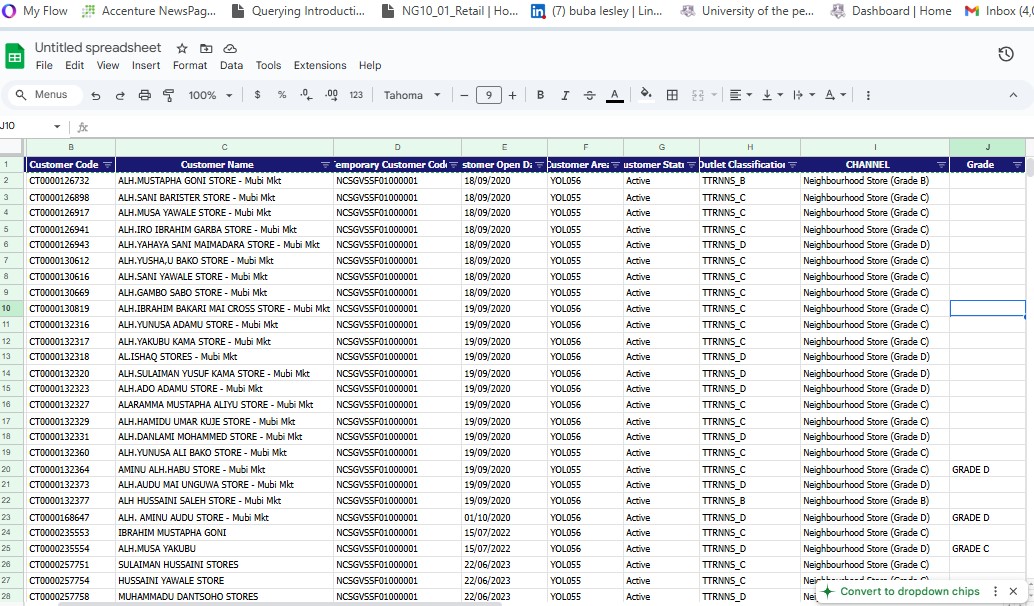Open the text color picker

(x=615, y=96)
